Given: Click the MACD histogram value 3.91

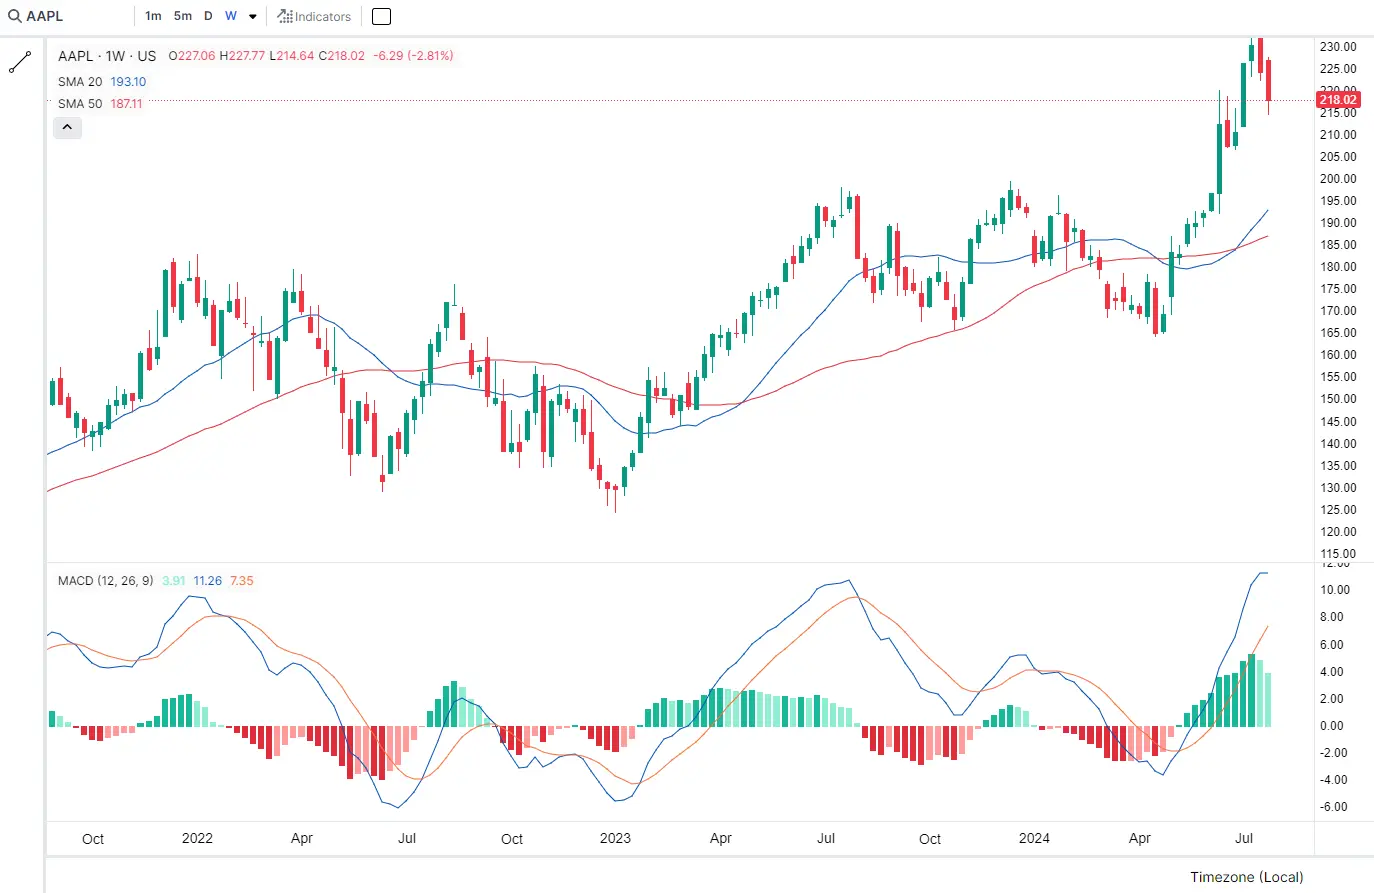Looking at the screenshot, I should [x=174, y=581].
